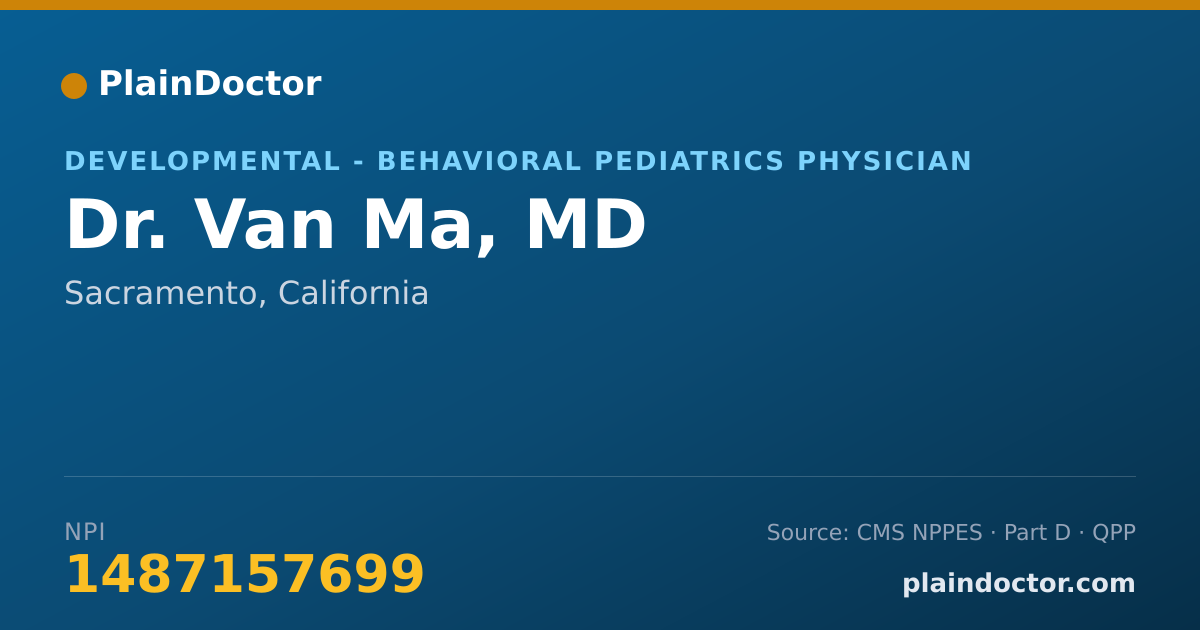Click the MD credential in the name

(586, 227)
